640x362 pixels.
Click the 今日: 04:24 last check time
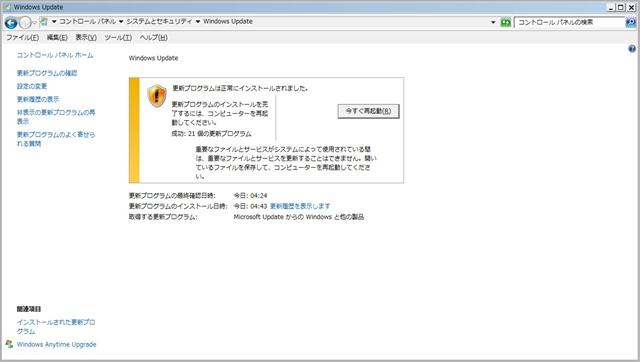tap(250, 195)
